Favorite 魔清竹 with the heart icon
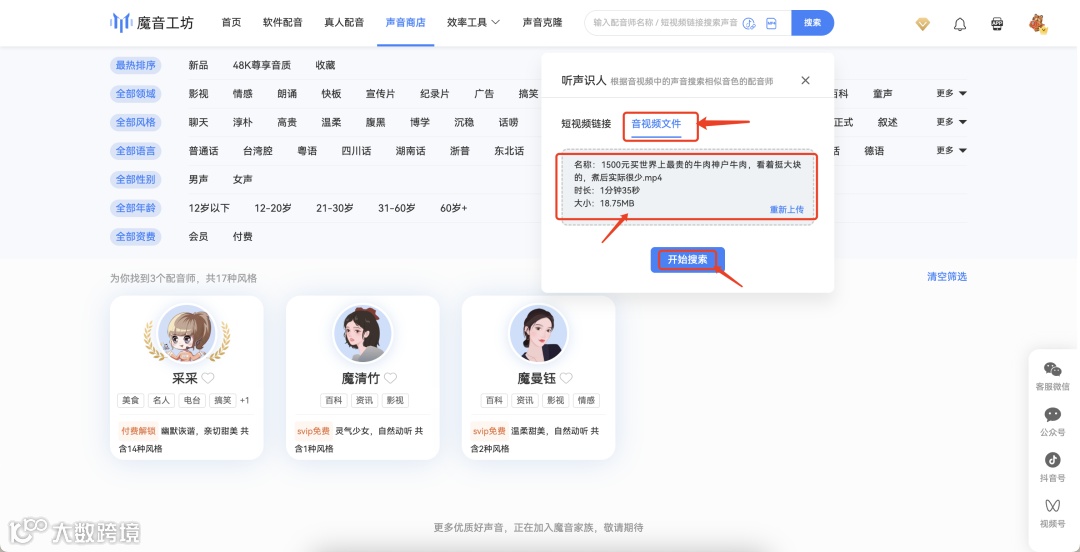1080x552 pixels. point(391,378)
